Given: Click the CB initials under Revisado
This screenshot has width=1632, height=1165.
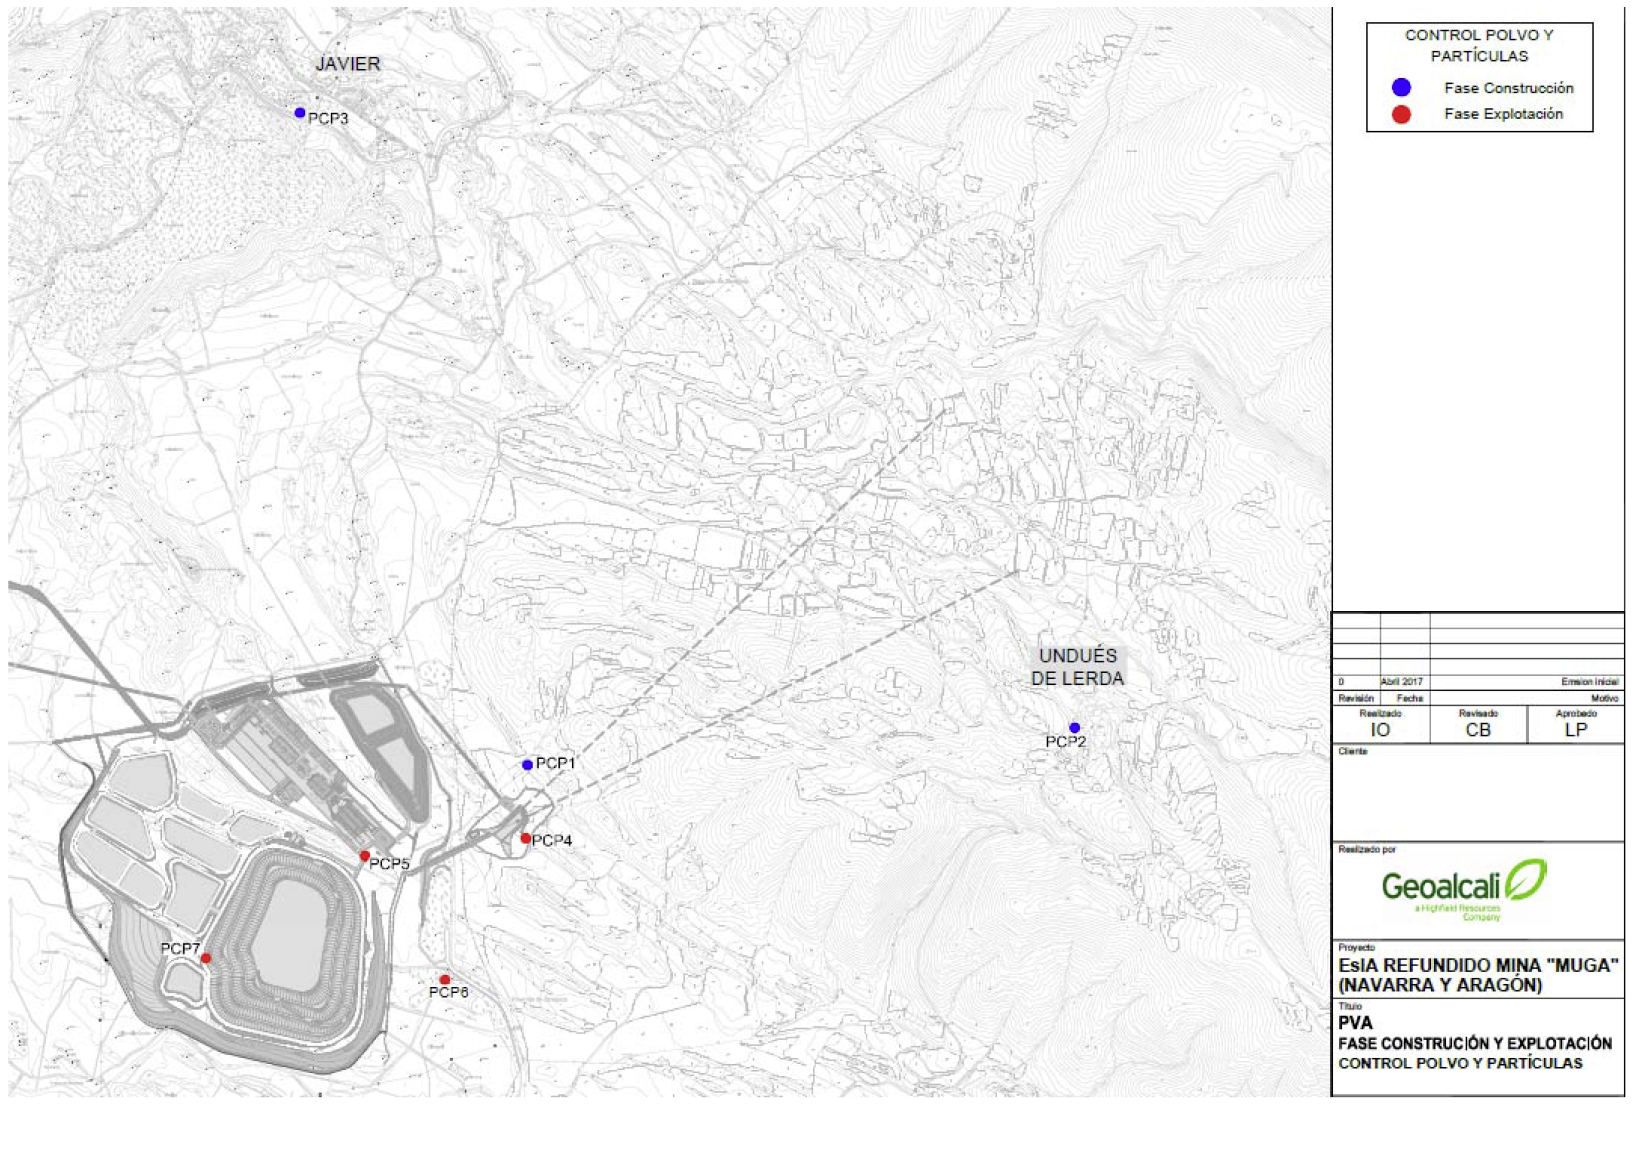Looking at the screenshot, I should pos(1478,730).
